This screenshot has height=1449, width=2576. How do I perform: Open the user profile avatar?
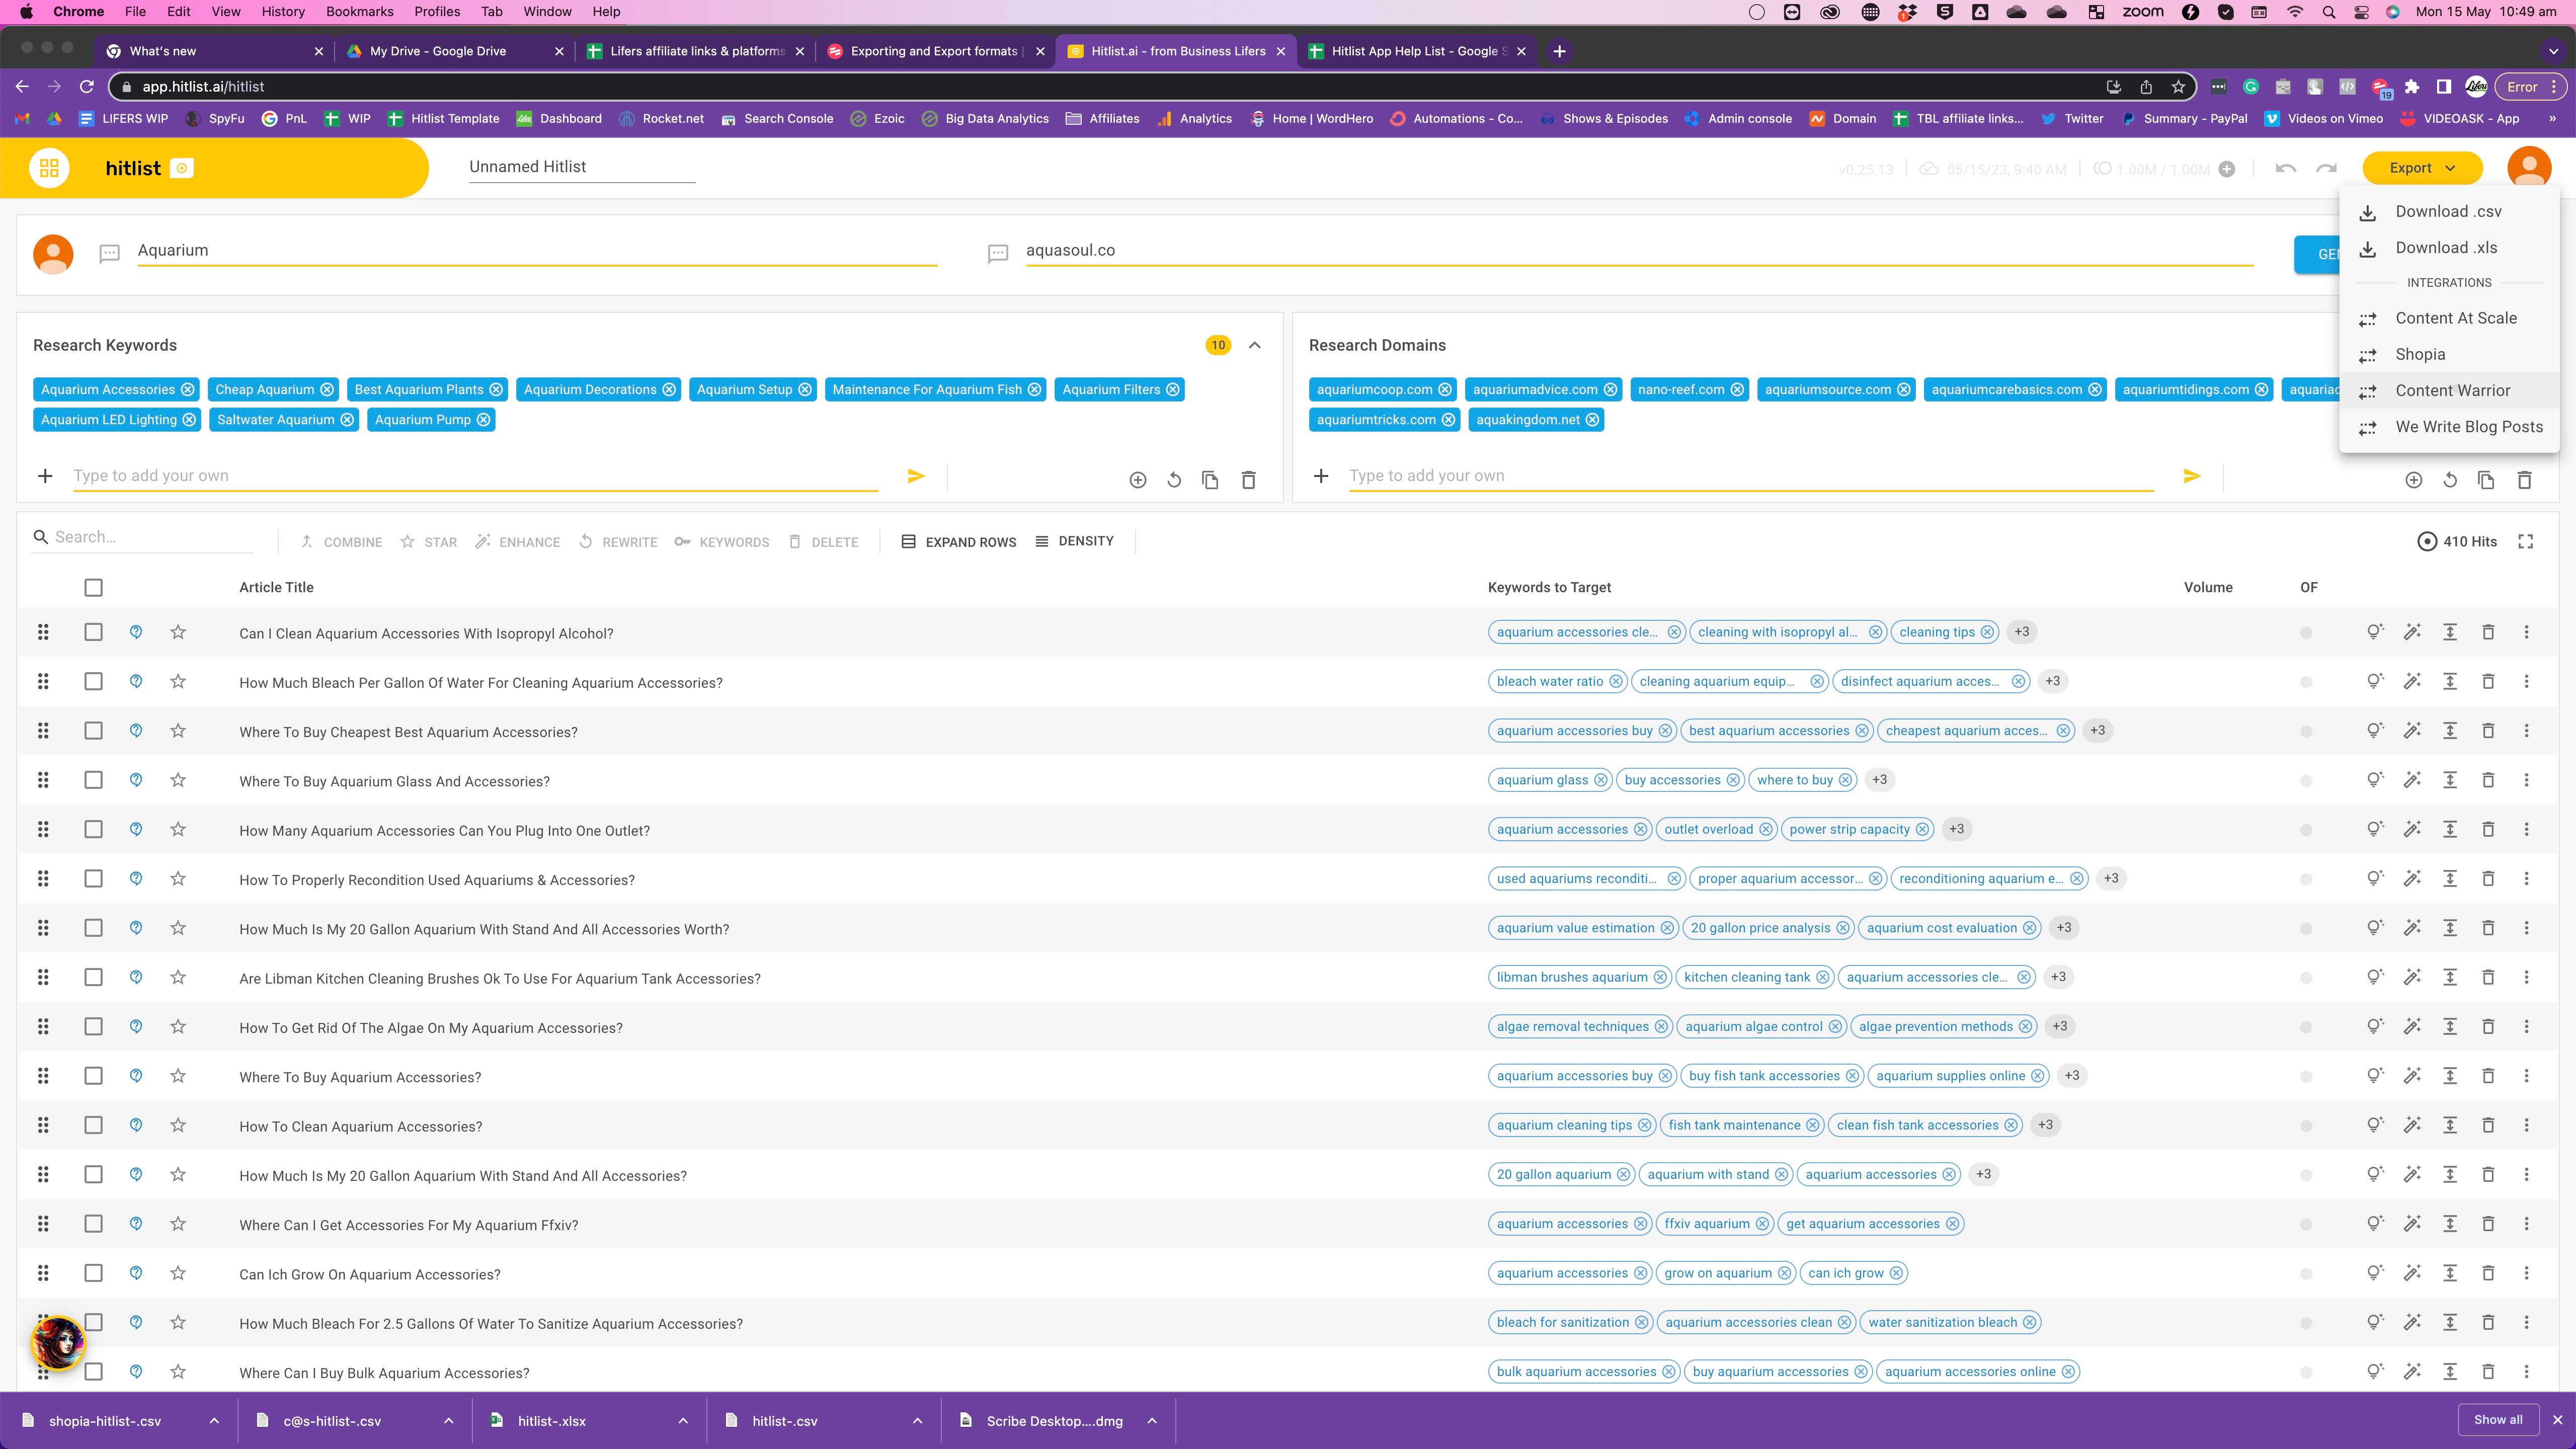[2529, 168]
